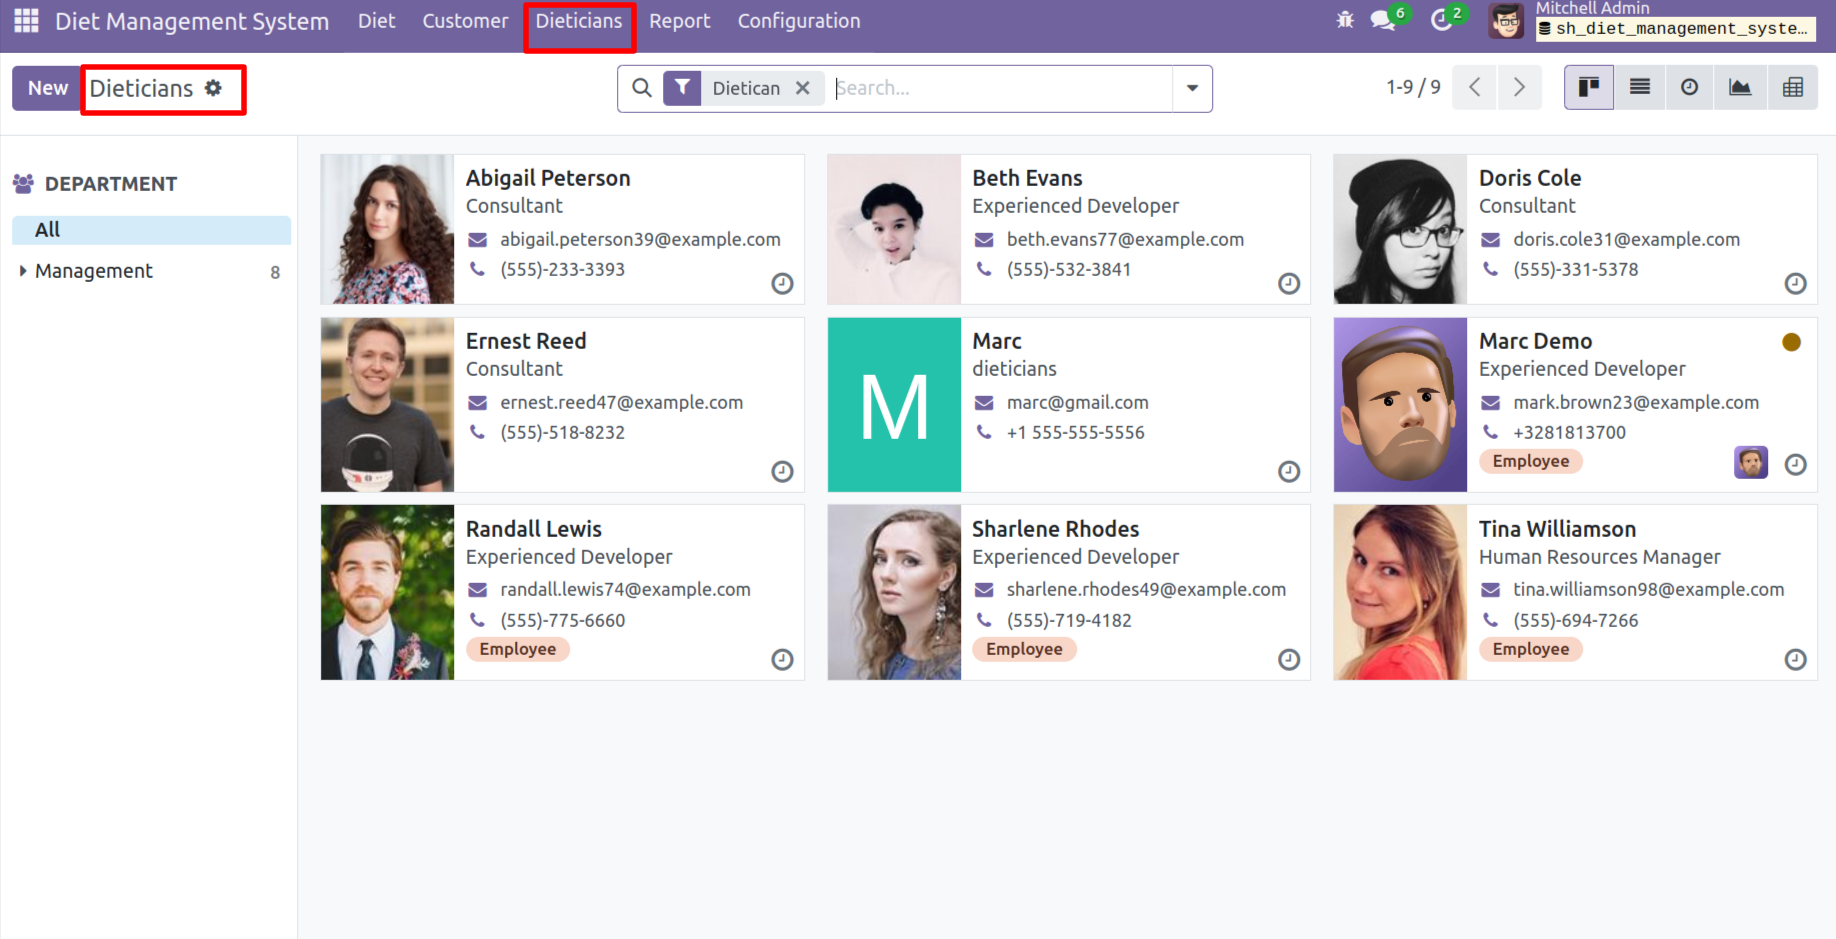Open the apps grid home menu
1836x939 pixels.
[x=26, y=21]
